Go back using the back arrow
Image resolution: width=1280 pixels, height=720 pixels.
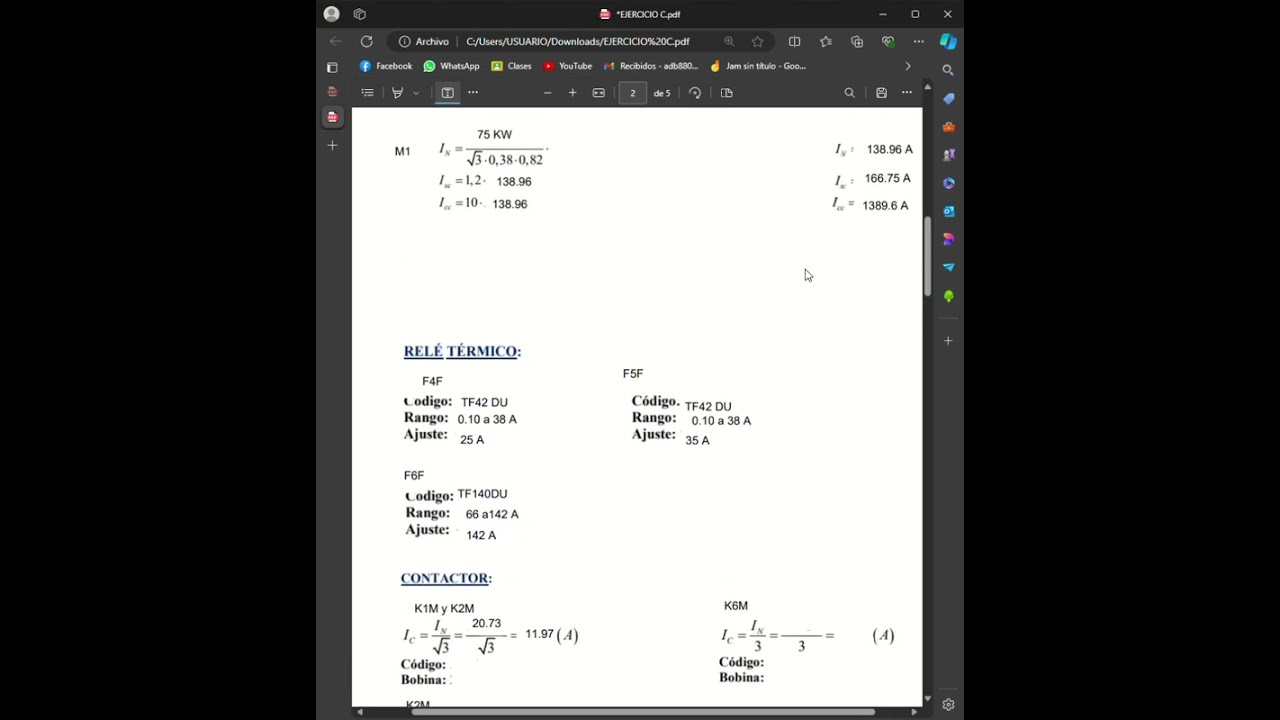point(336,41)
